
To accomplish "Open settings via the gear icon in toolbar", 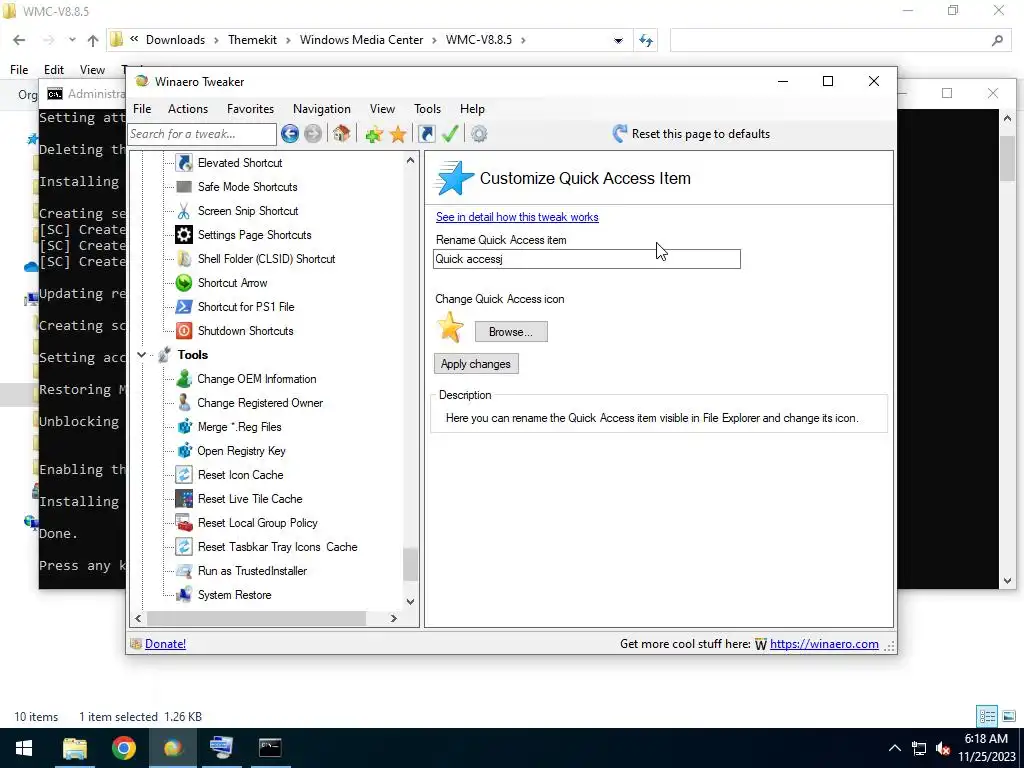I will point(479,134).
